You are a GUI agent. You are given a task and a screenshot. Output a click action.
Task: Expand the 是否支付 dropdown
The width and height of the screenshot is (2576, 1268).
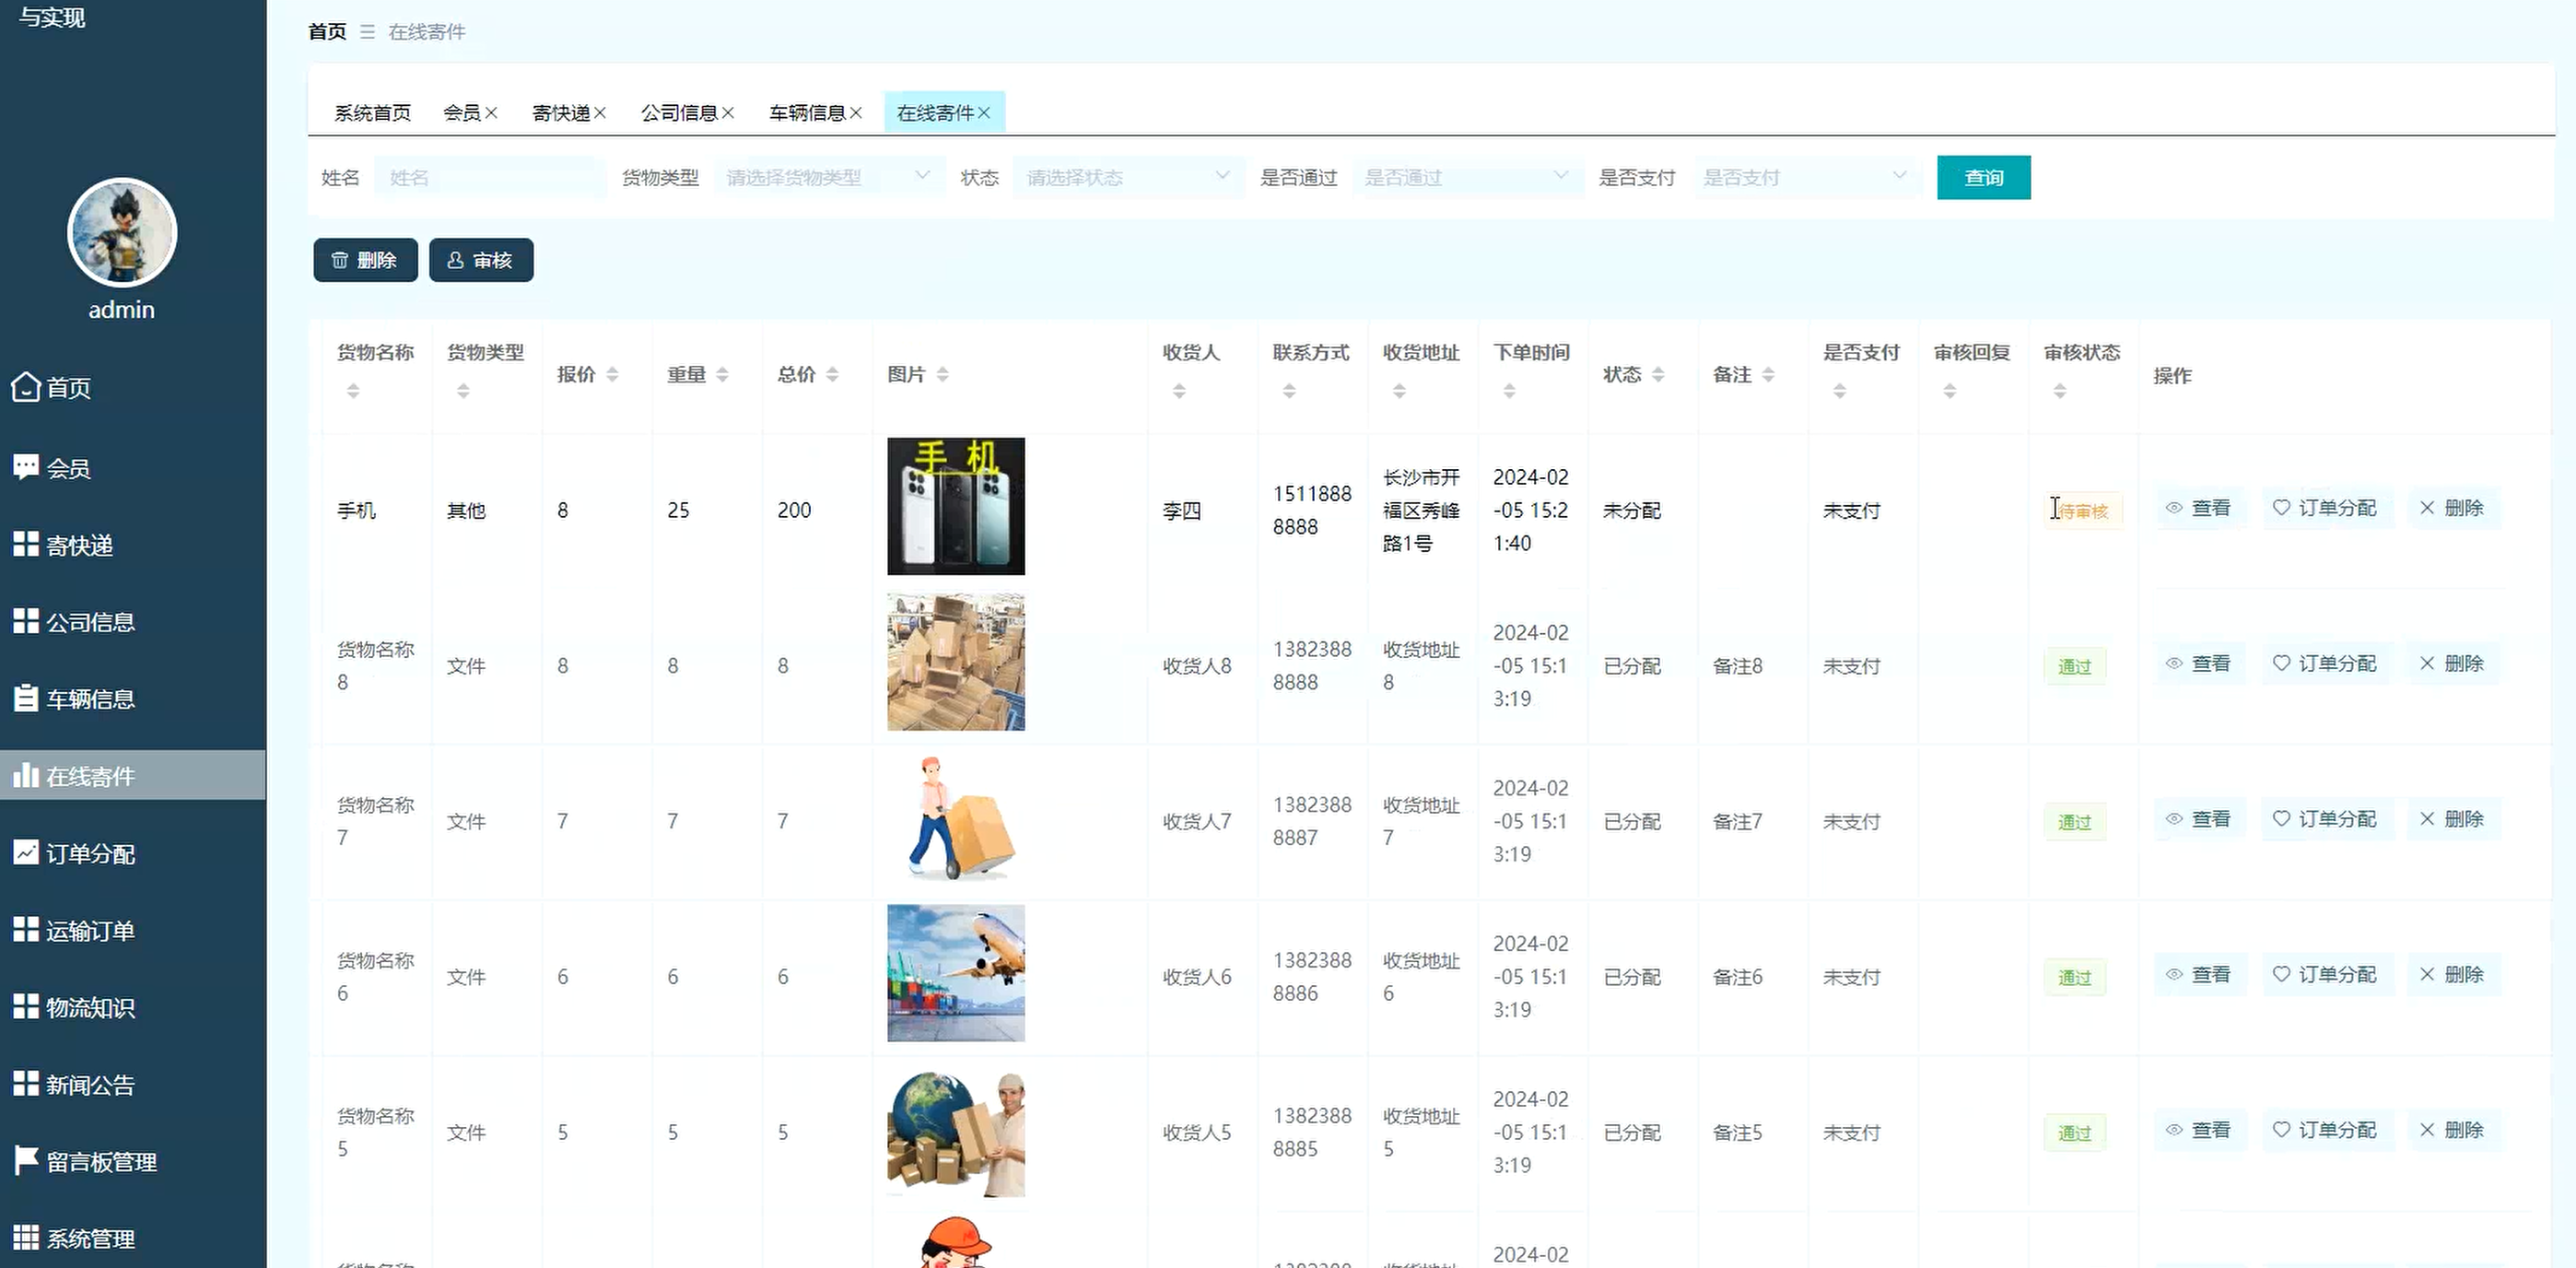(1807, 177)
